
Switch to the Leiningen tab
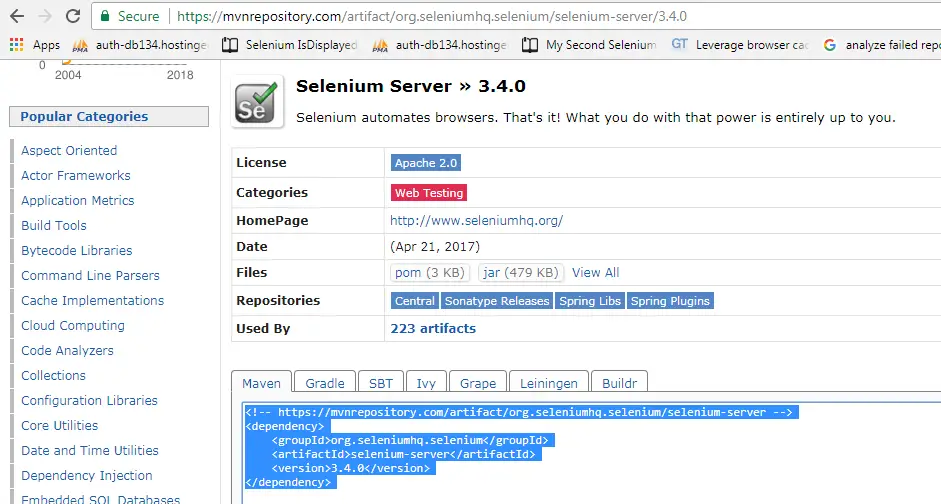coord(549,383)
